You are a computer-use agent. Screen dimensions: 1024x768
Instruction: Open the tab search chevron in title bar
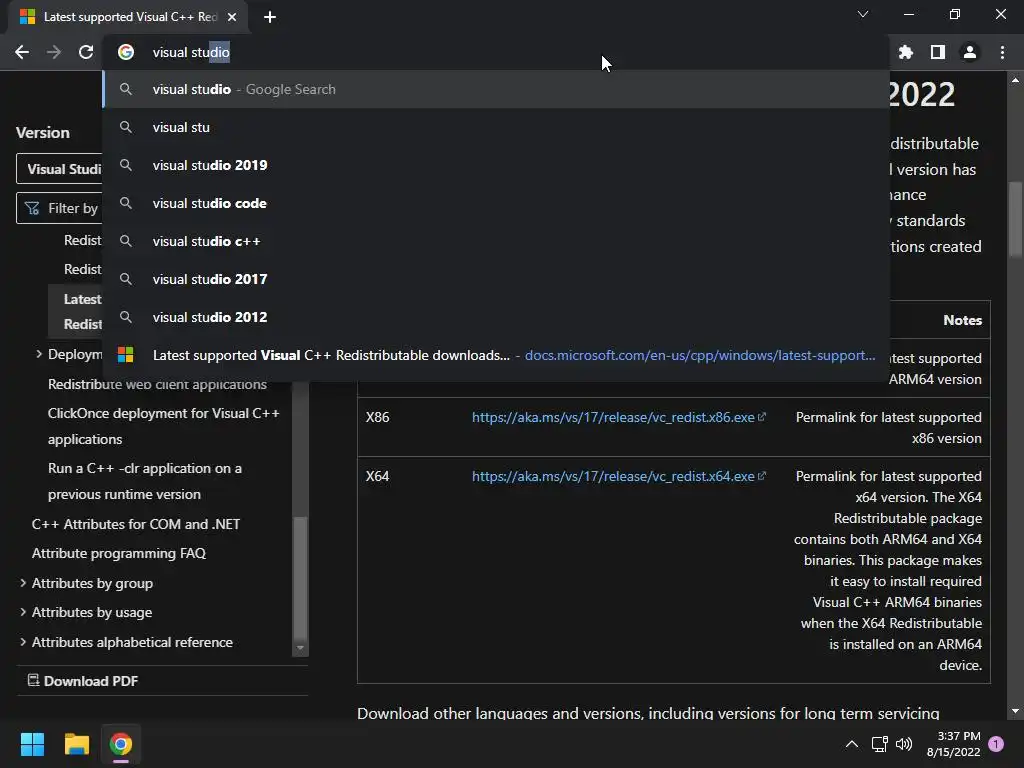[x=863, y=14]
